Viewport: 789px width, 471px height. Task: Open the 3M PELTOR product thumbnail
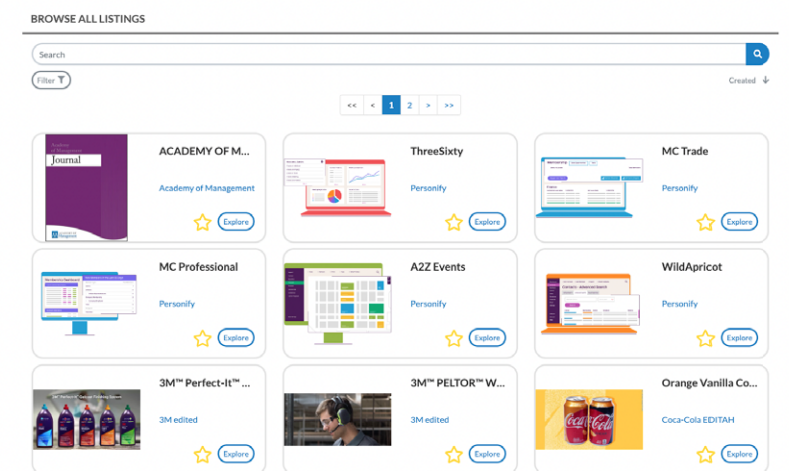(x=337, y=418)
